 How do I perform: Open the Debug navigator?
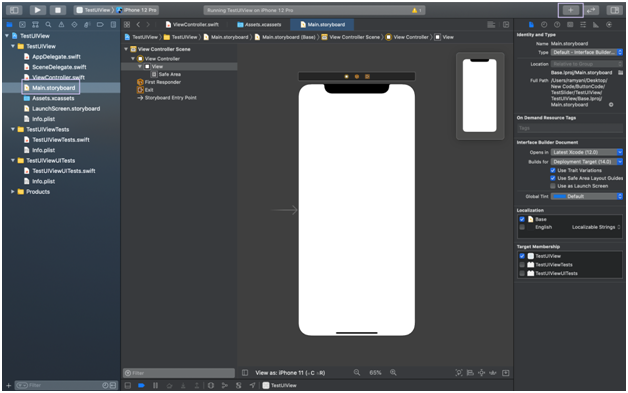pyautogui.click(x=87, y=25)
